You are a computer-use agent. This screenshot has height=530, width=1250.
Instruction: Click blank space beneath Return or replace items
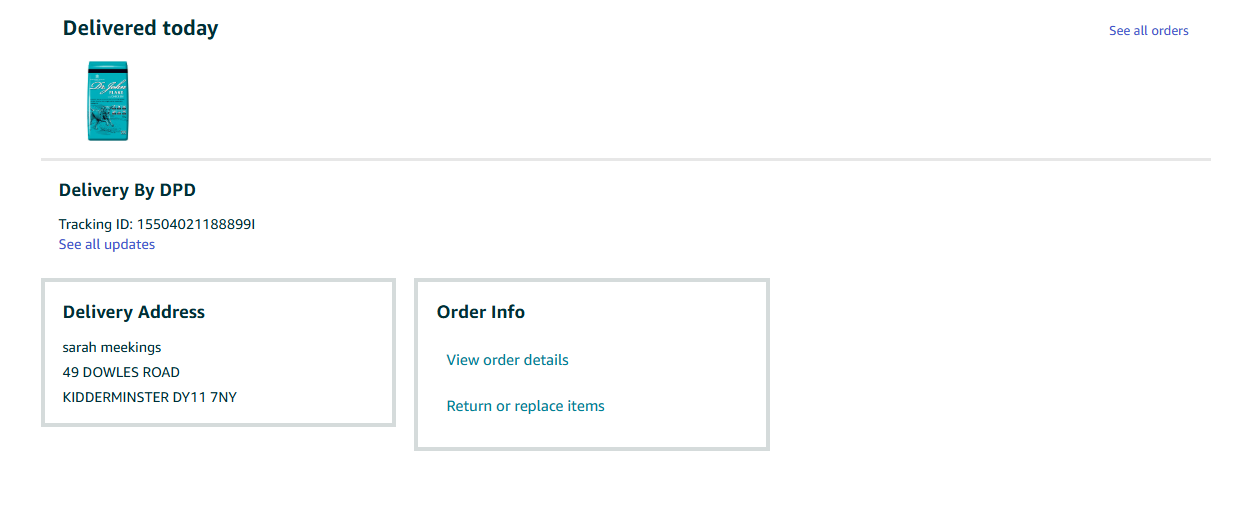click(592, 431)
